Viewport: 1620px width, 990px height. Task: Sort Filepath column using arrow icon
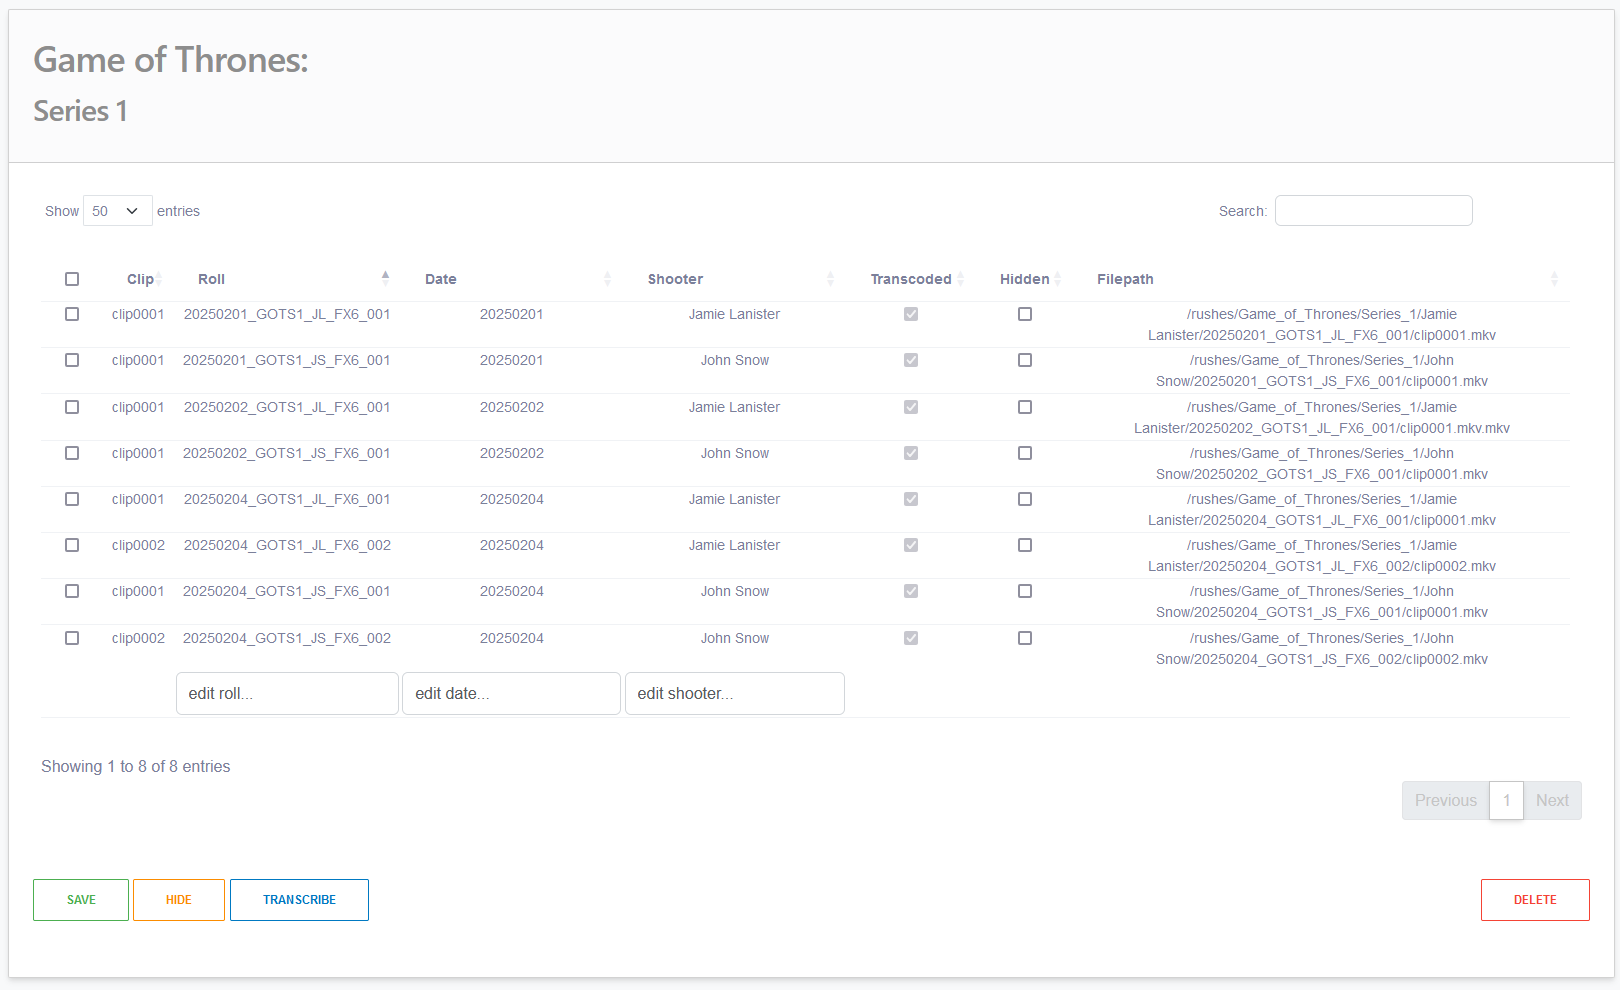(1554, 279)
